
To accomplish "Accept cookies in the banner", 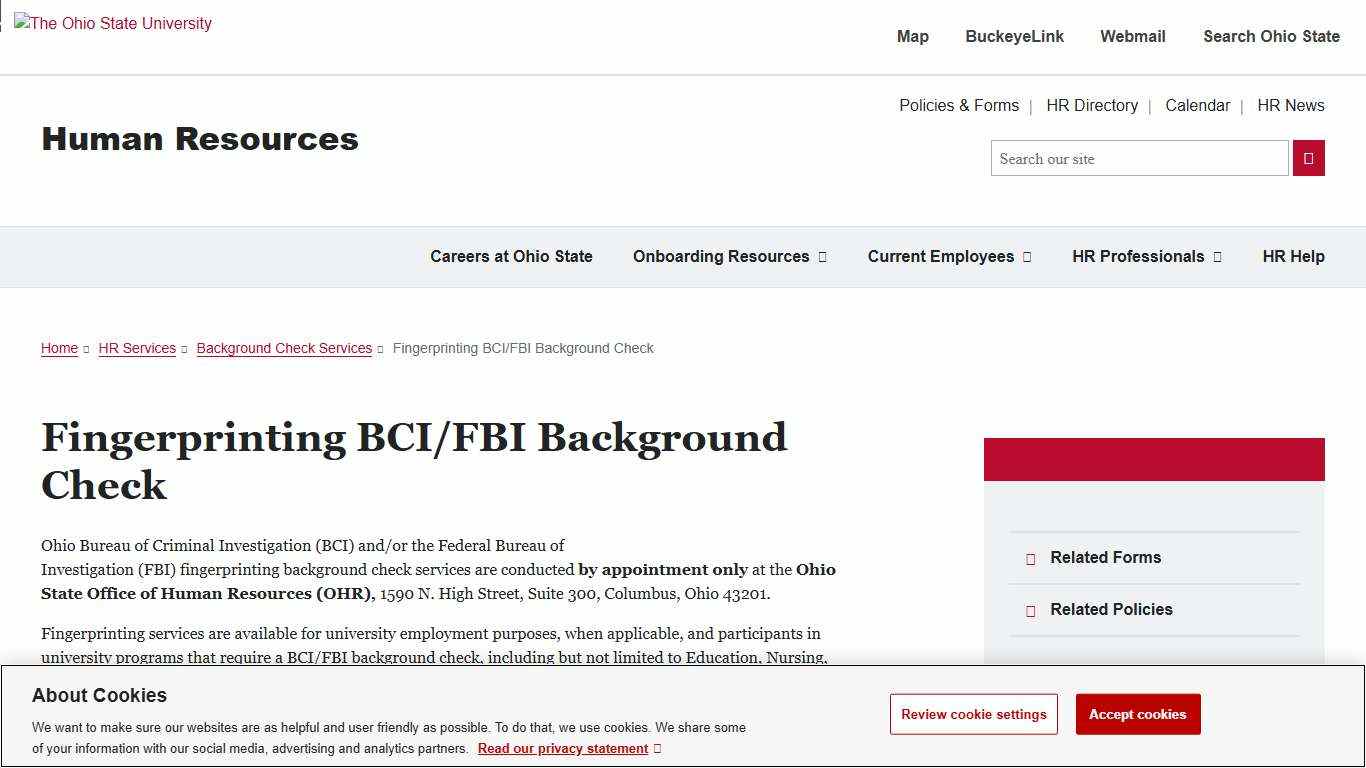I will [1137, 714].
